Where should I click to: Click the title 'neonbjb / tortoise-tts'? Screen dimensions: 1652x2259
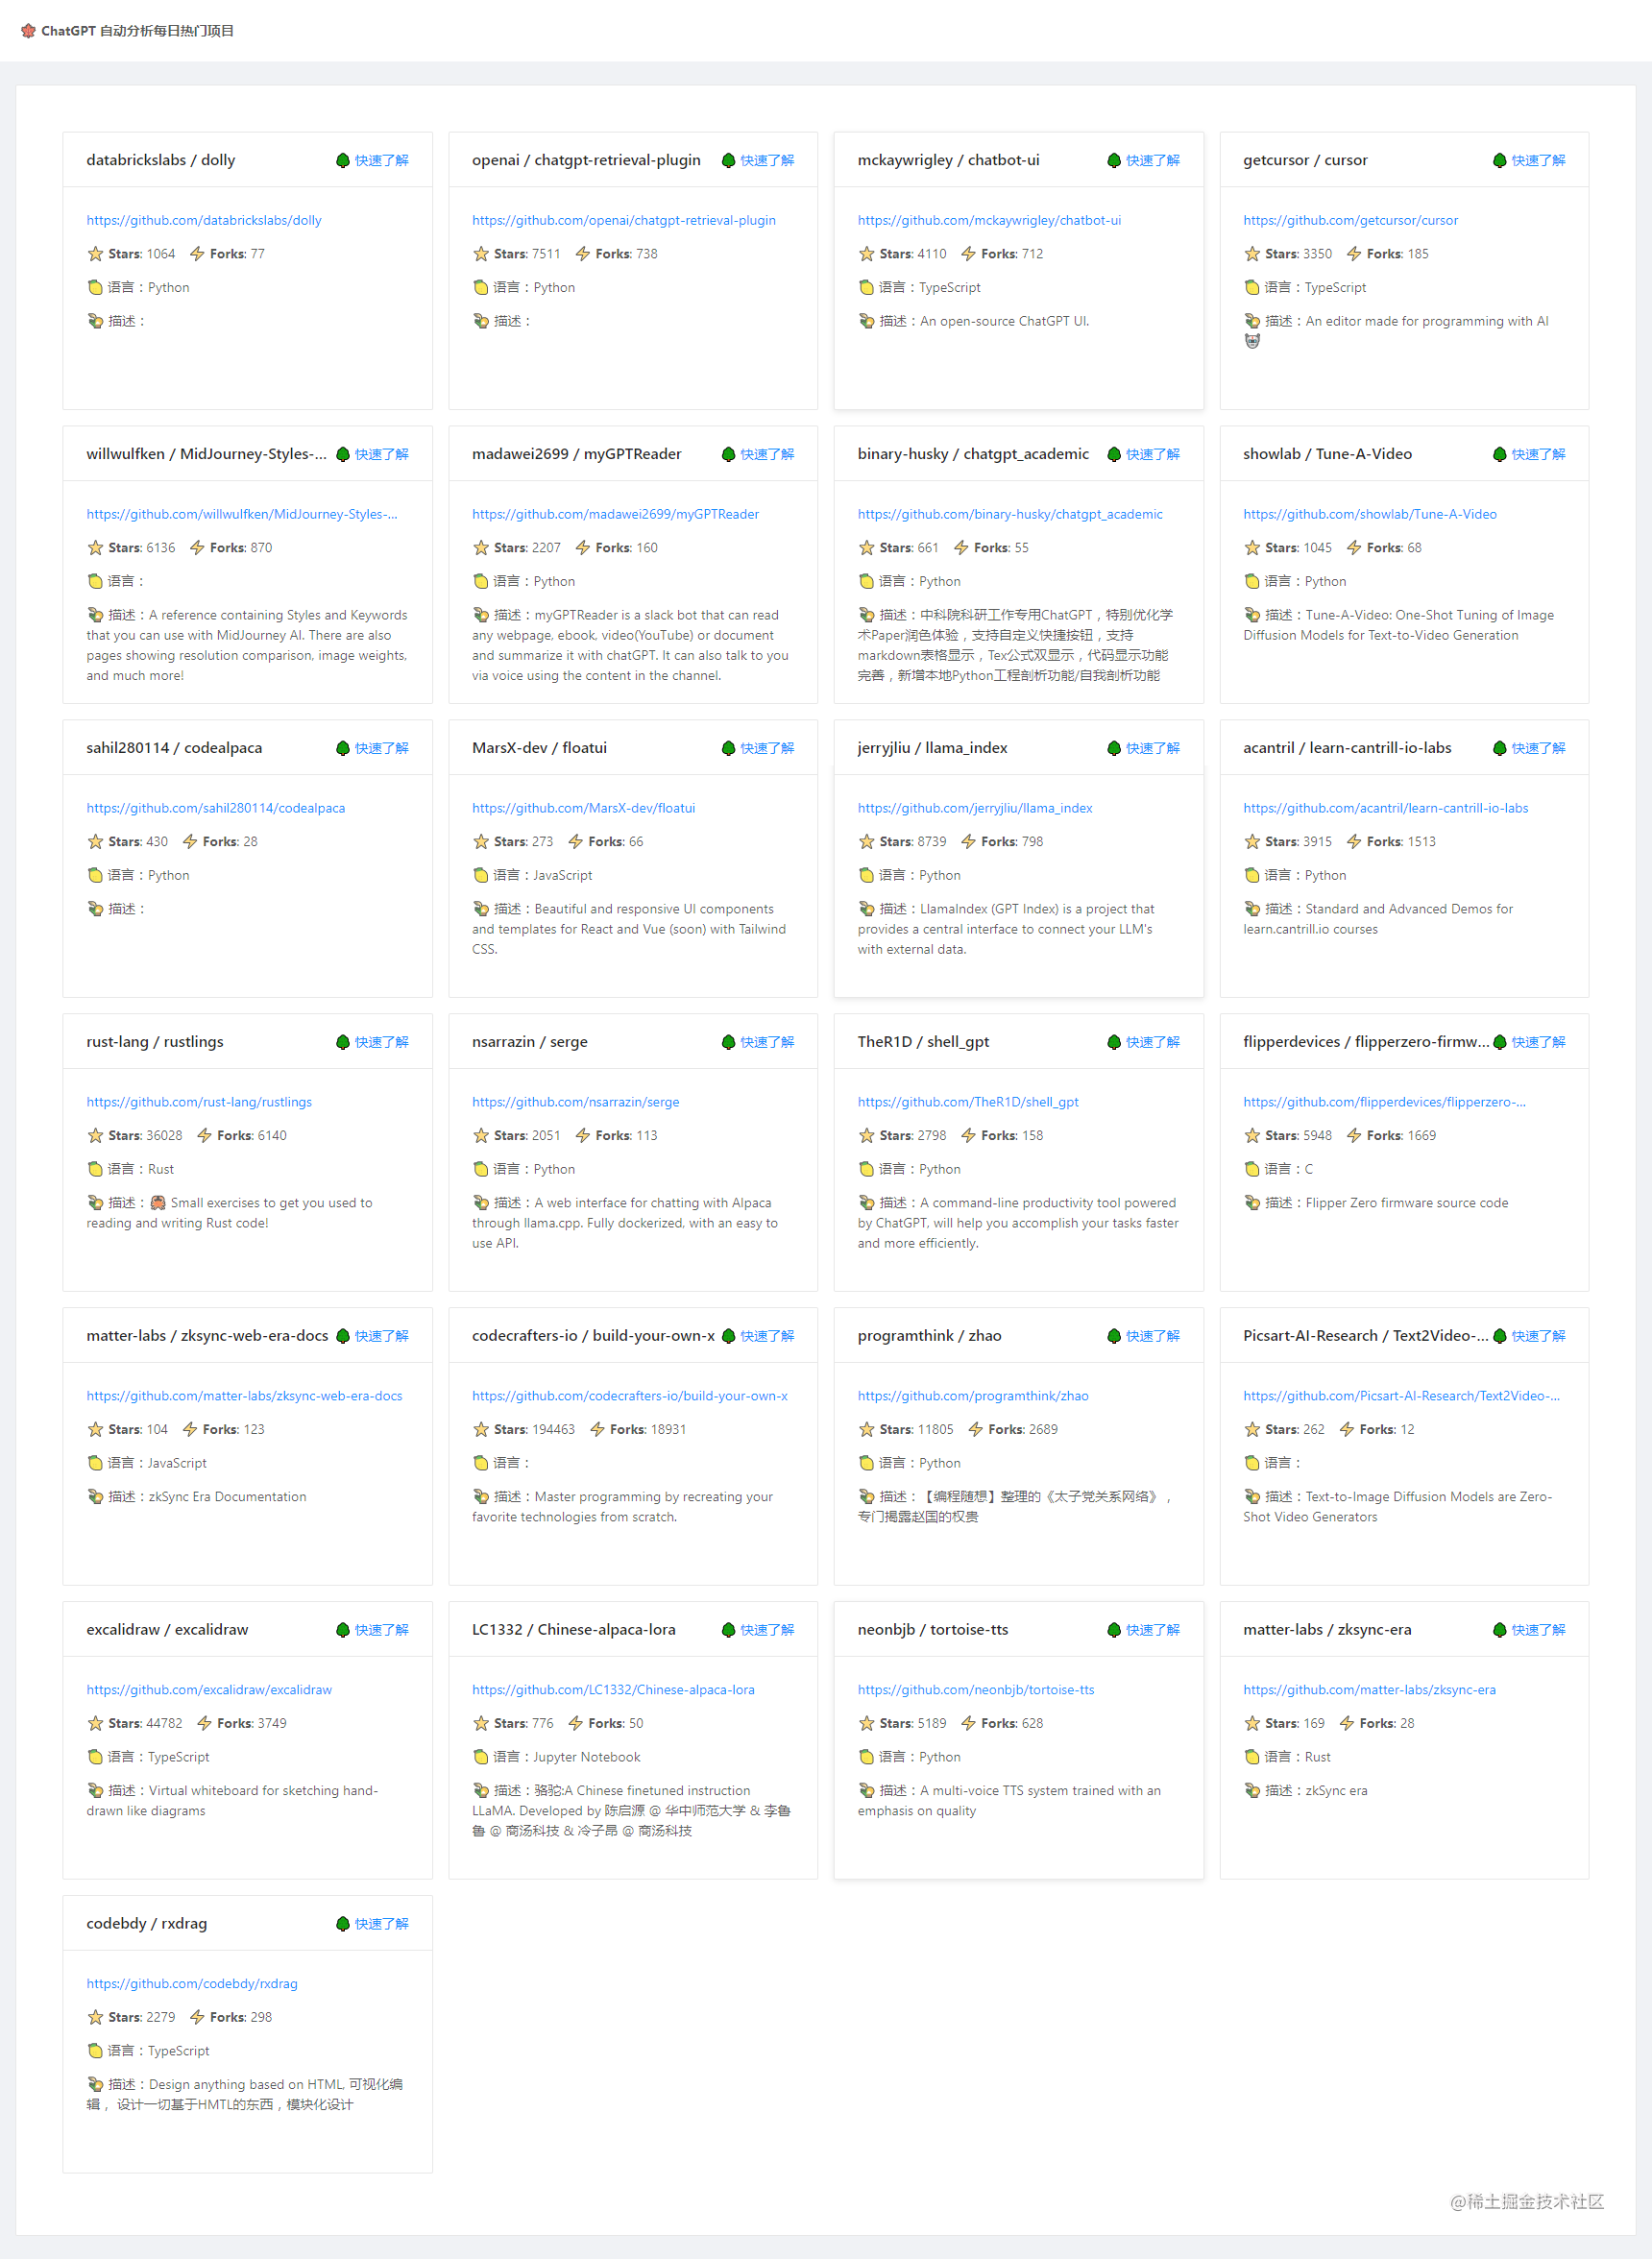933,1630
